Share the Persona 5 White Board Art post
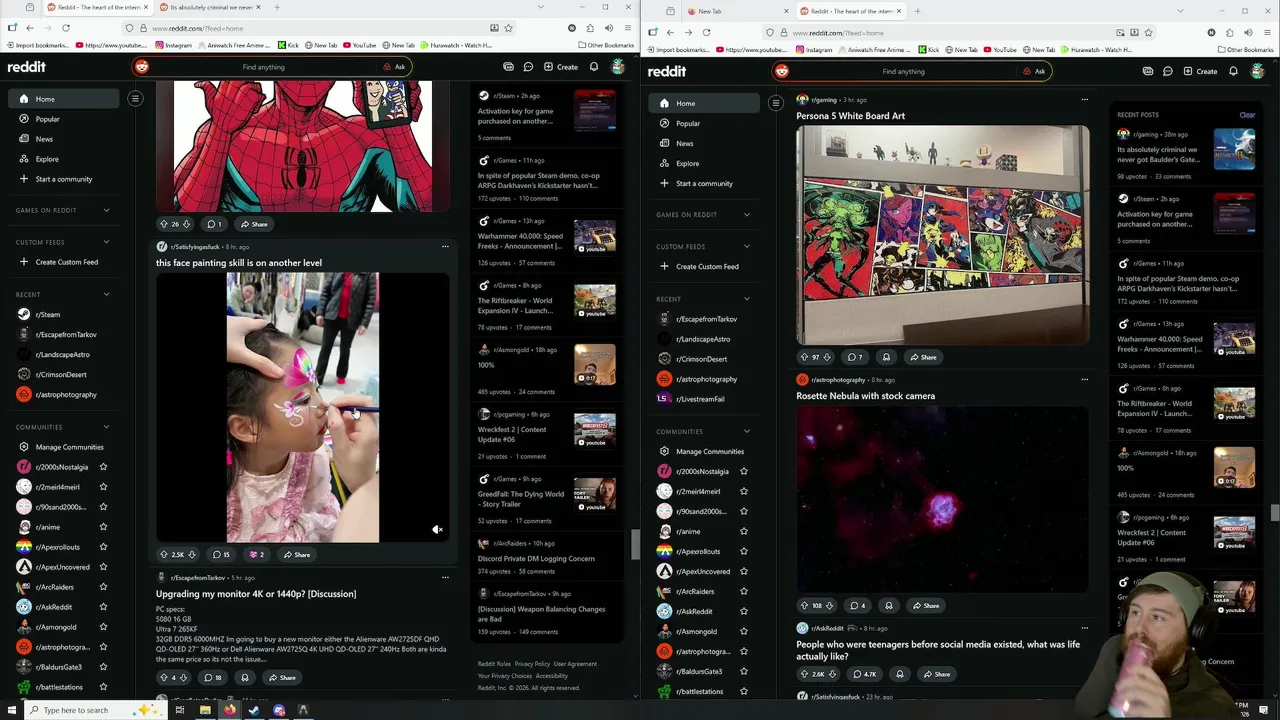This screenshot has height=720, width=1280. 922,357
